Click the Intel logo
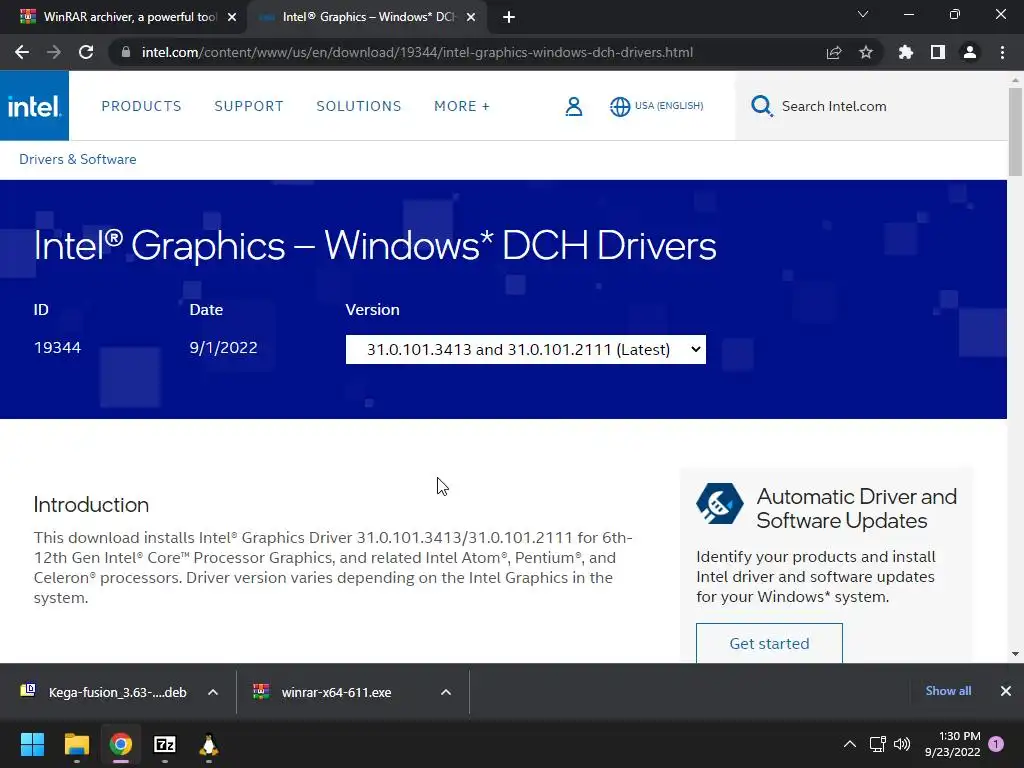This screenshot has width=1024, height=768. tap(34, 106)
